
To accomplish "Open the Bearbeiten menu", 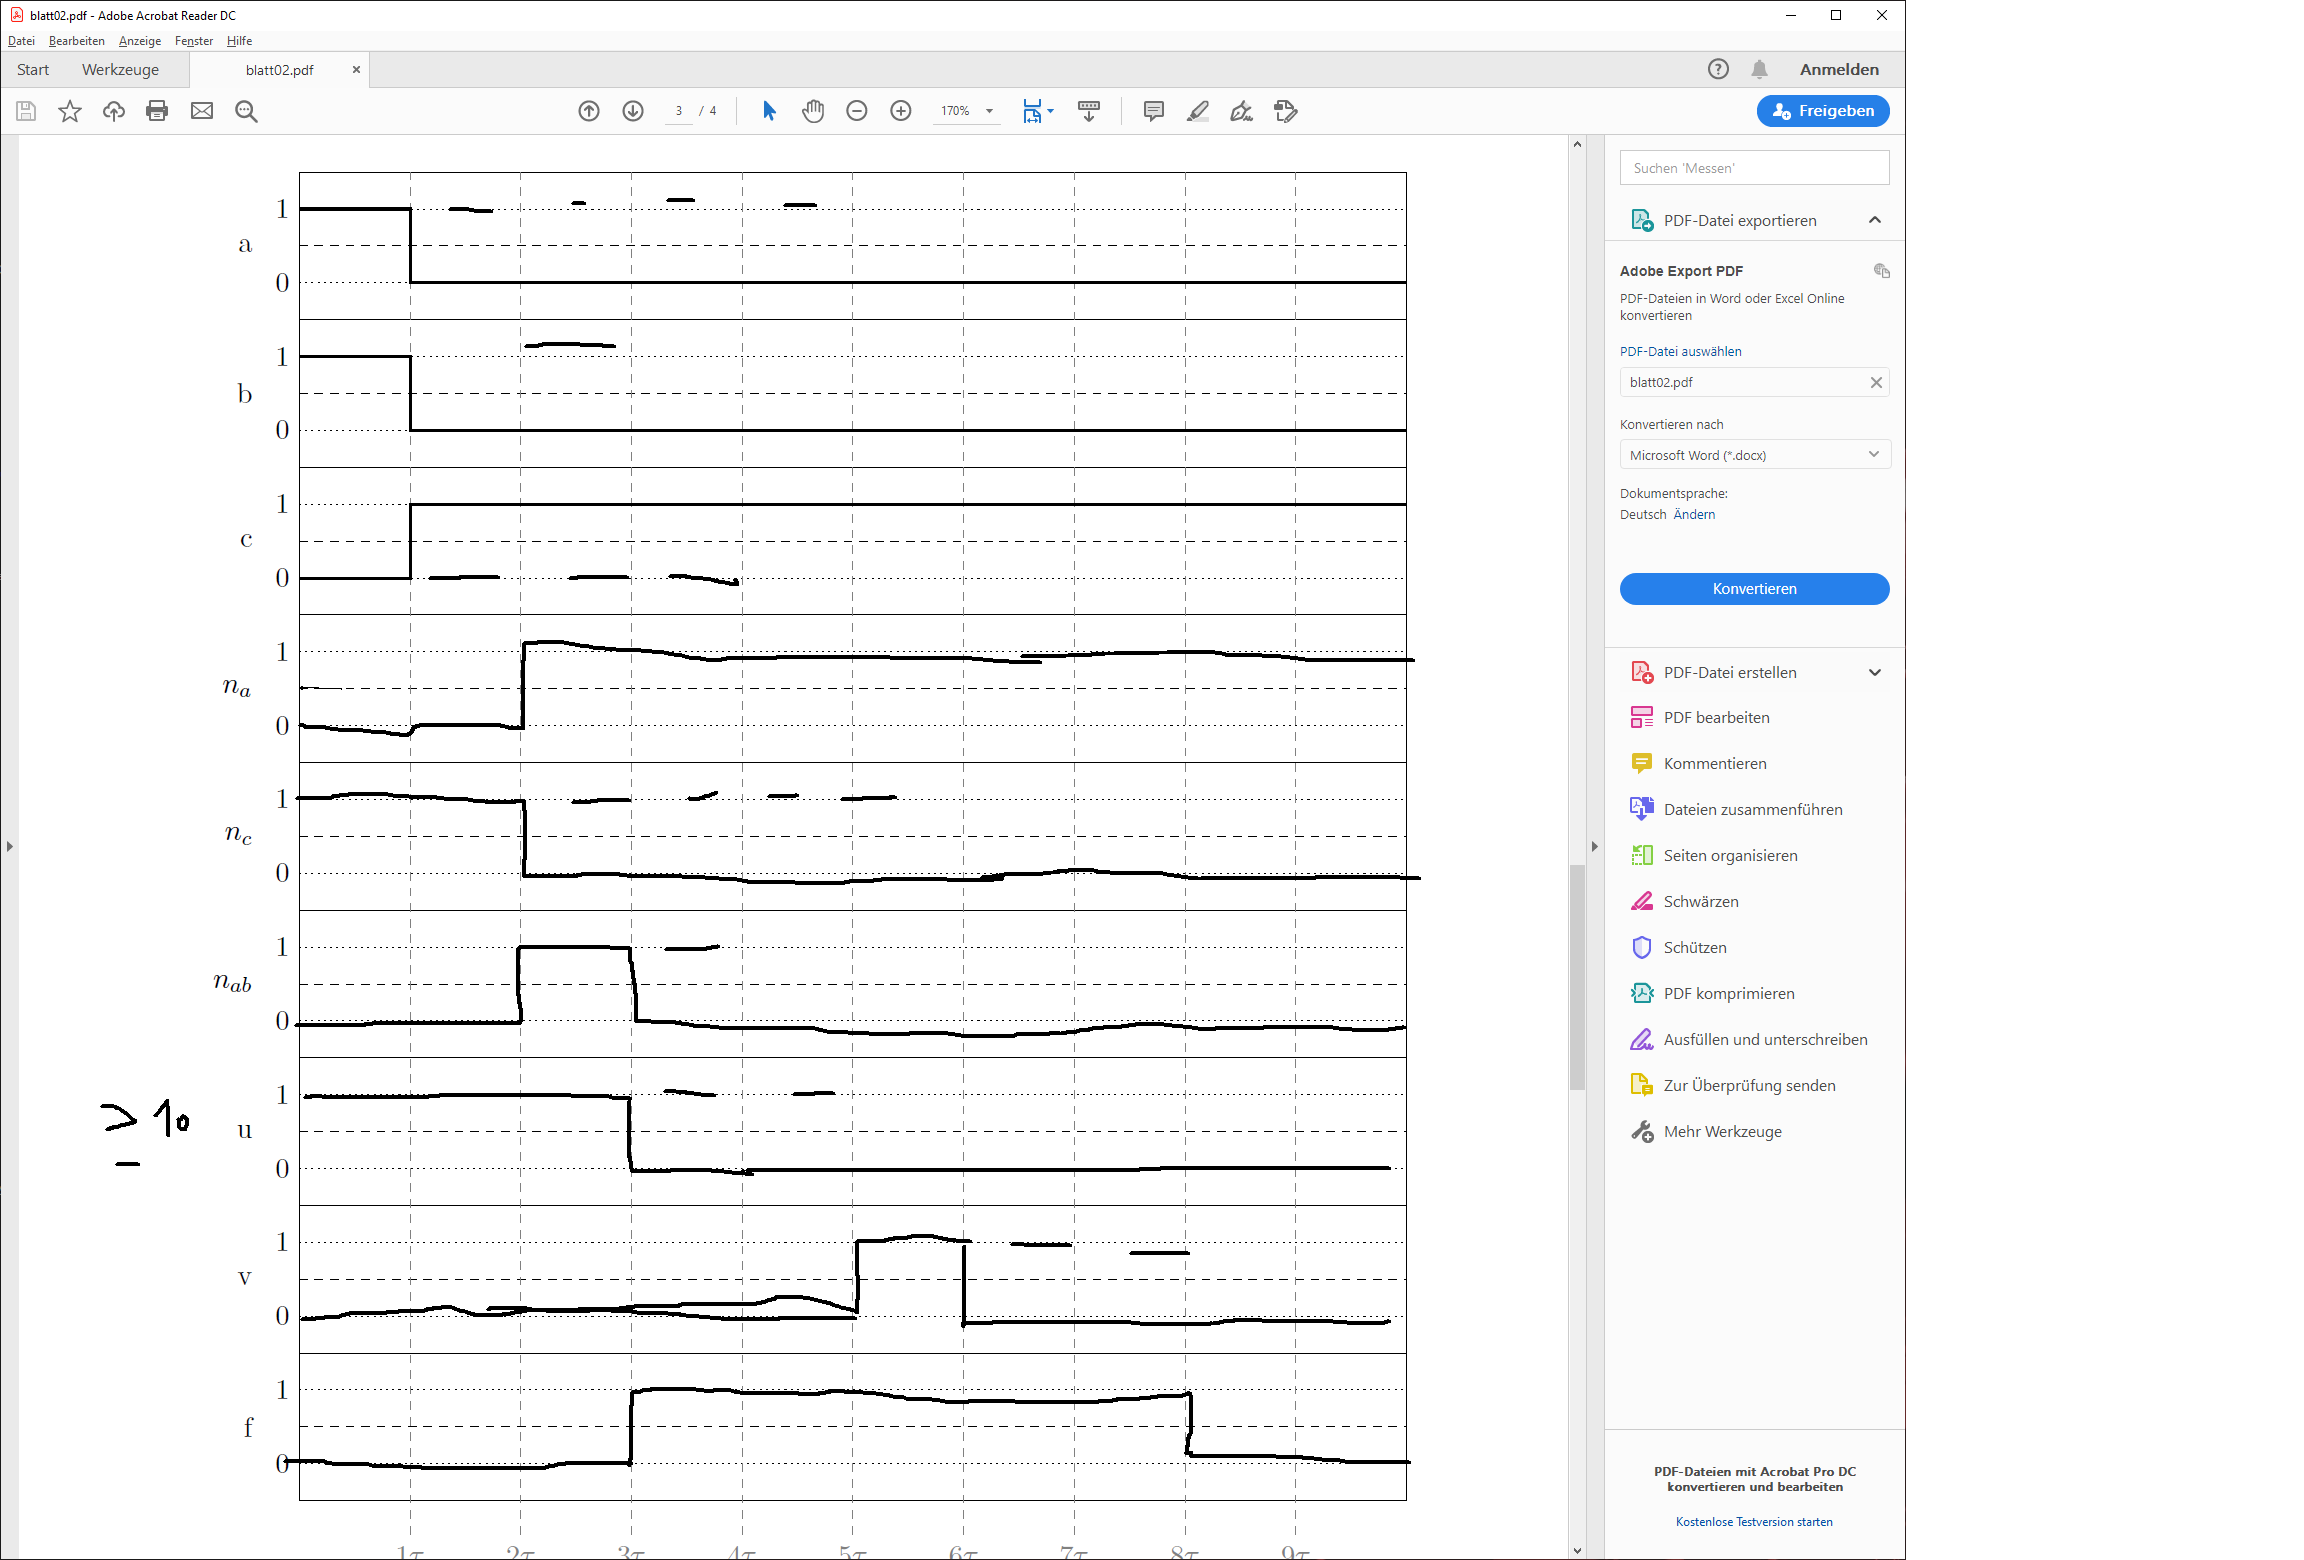I will click(77, 41).
